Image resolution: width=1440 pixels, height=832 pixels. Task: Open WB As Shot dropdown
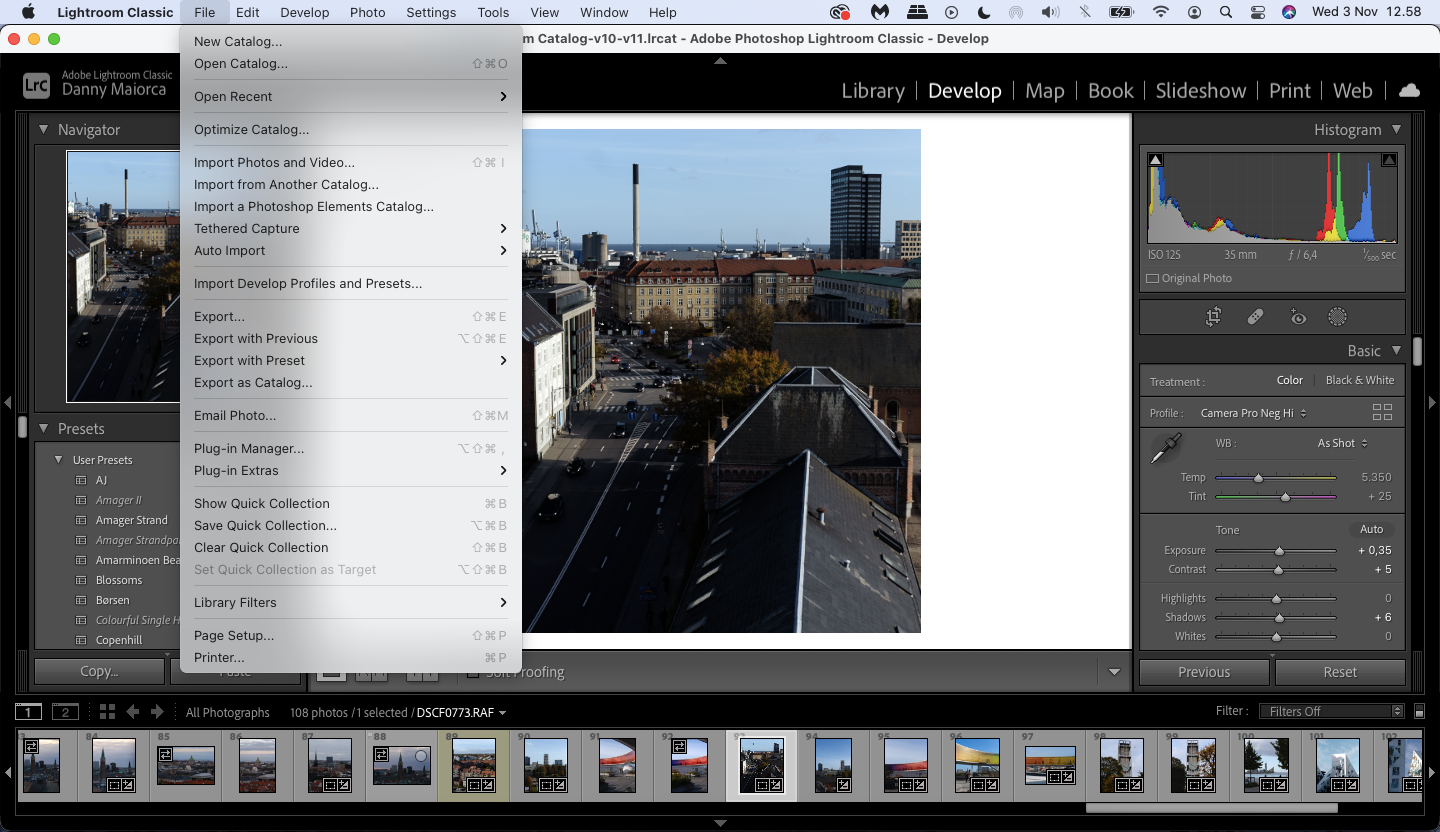(x=1342, y=443)
